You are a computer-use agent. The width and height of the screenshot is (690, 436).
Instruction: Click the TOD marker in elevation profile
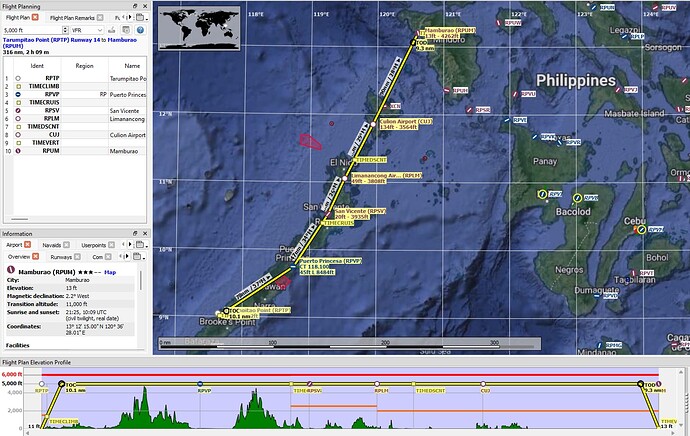click(x=639, y=384)
